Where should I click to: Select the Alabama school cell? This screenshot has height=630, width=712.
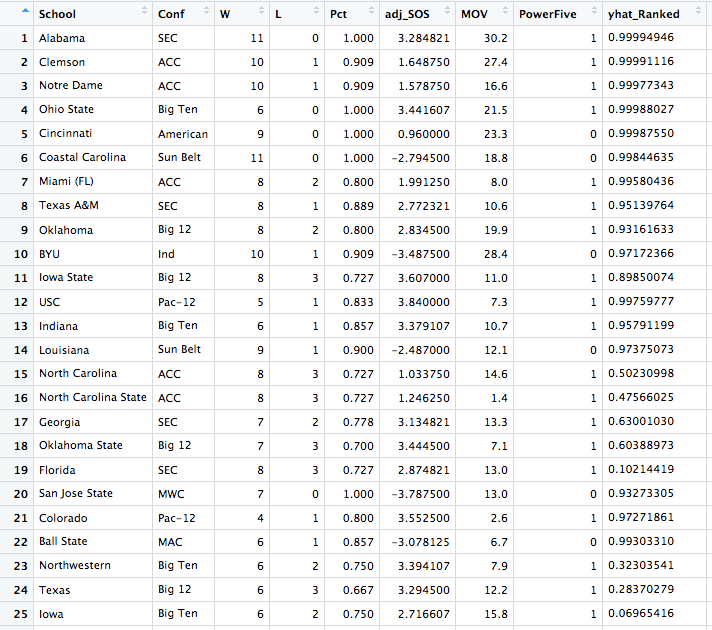click(62, 38)
